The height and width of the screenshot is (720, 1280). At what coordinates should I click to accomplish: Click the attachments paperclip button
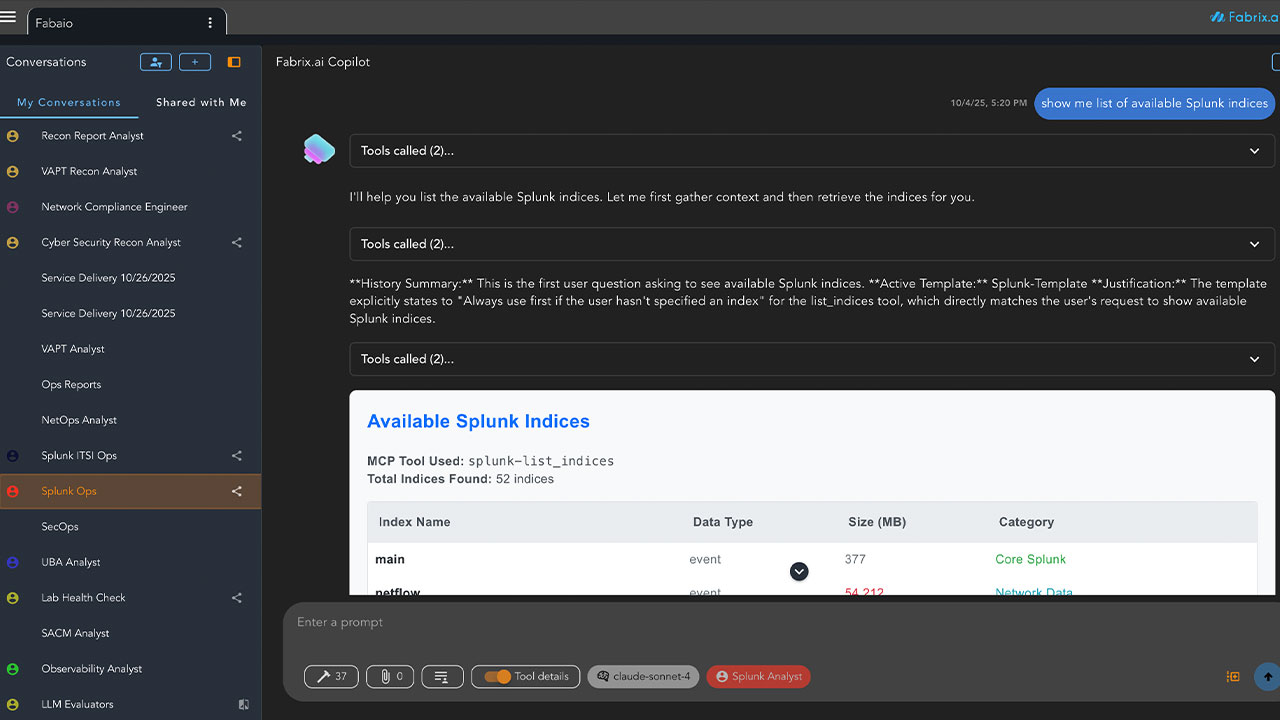(x=390, y=677)
